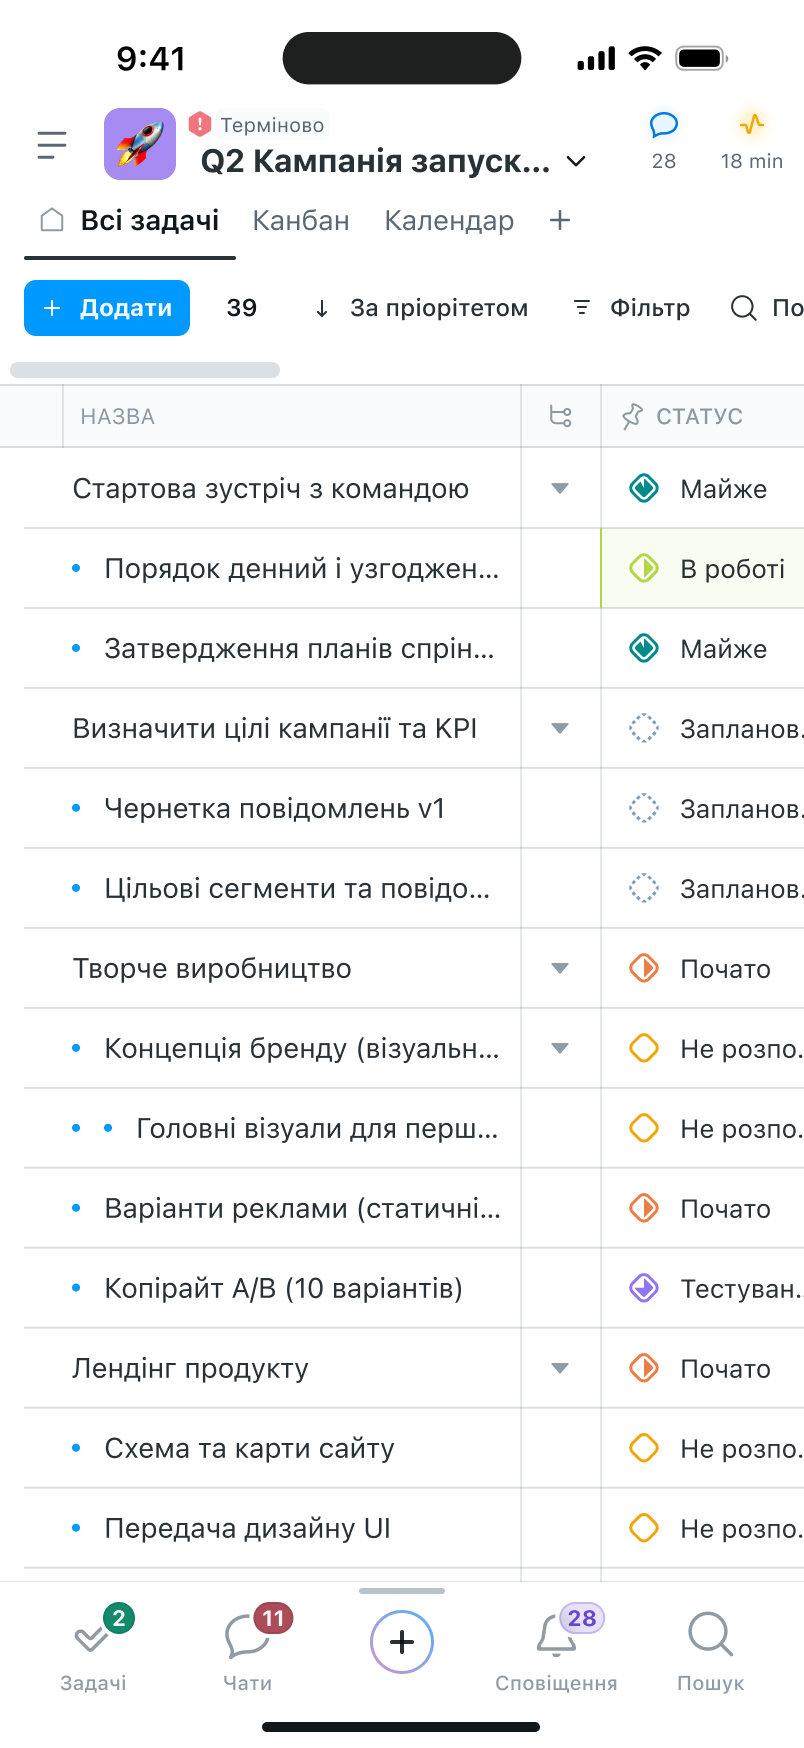Open the hamburger sidebar menu
804x1748 pixels.
(x=52, y=145)
